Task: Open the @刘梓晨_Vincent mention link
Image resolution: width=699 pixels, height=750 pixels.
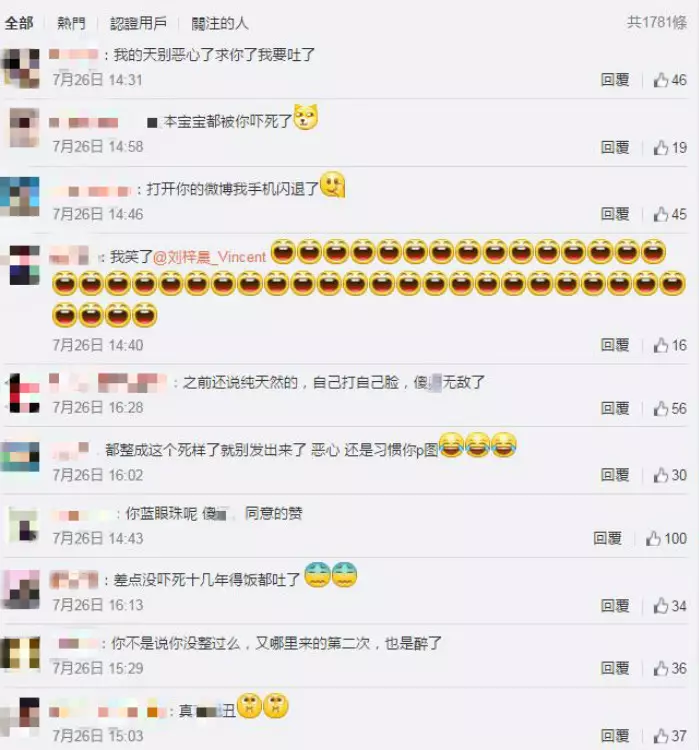Action: pyautogui.click(x=209, y=257)
